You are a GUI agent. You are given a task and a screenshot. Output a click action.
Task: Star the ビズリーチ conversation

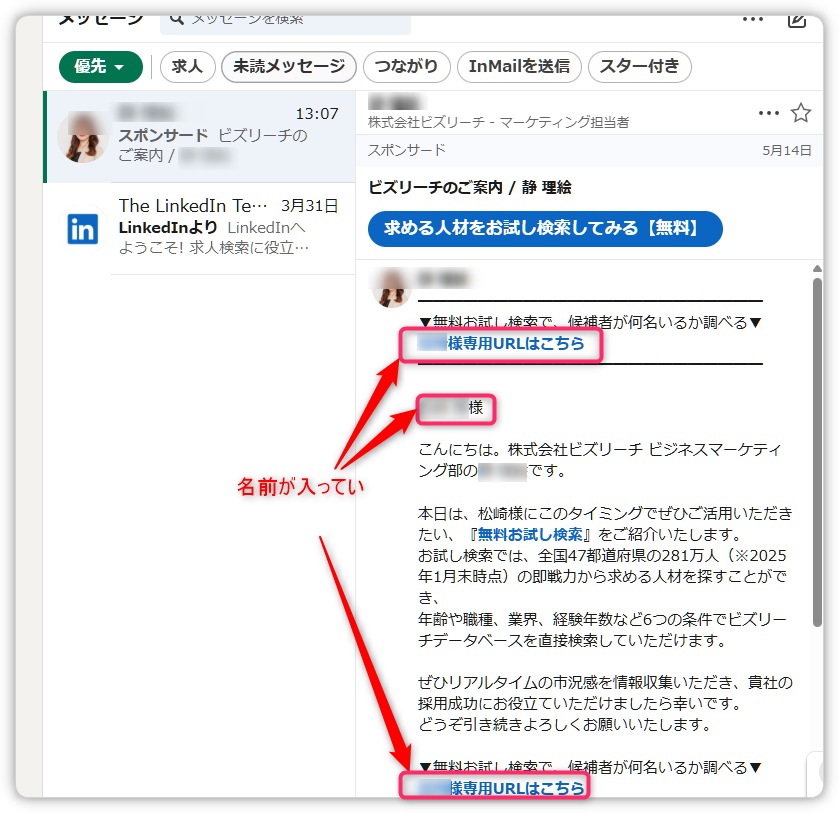(x=801, y=112)
